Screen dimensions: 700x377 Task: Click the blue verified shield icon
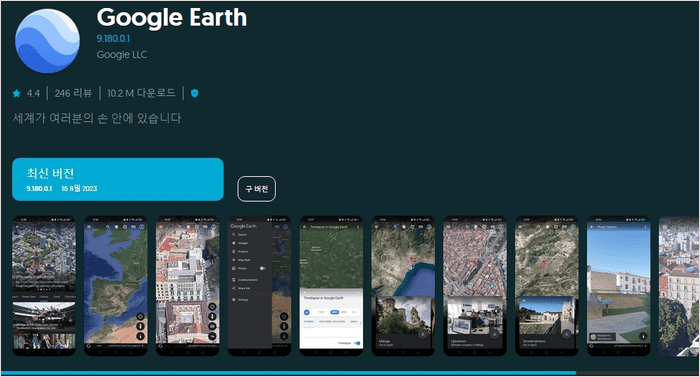tap(194, 93)
